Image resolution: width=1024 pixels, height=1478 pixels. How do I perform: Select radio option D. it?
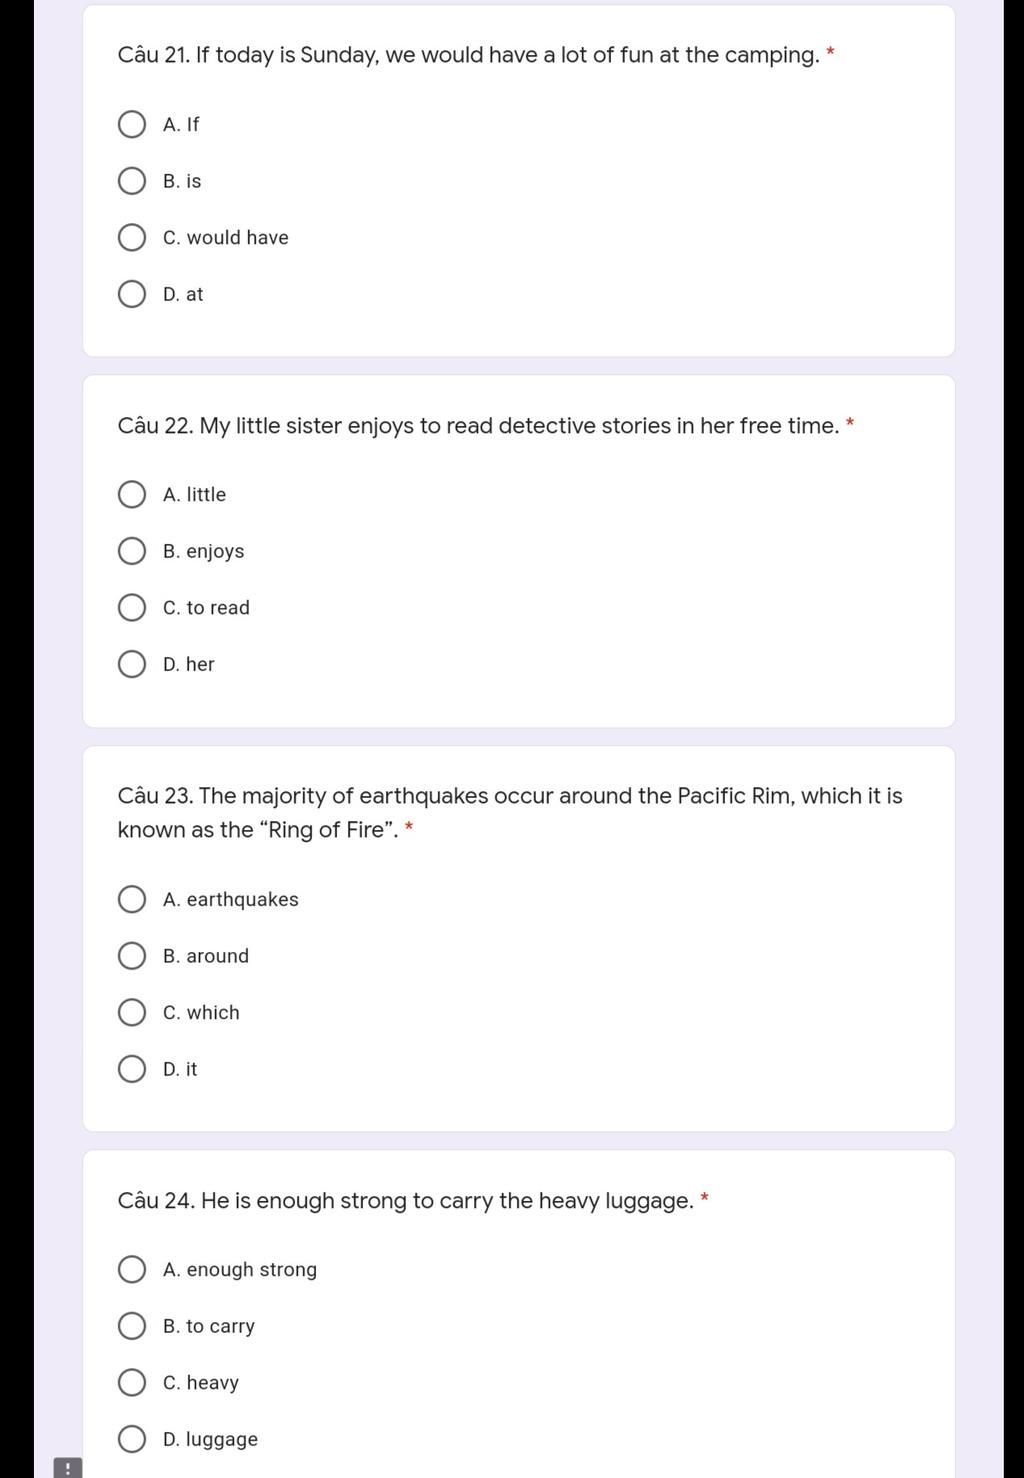point(132,1069)
